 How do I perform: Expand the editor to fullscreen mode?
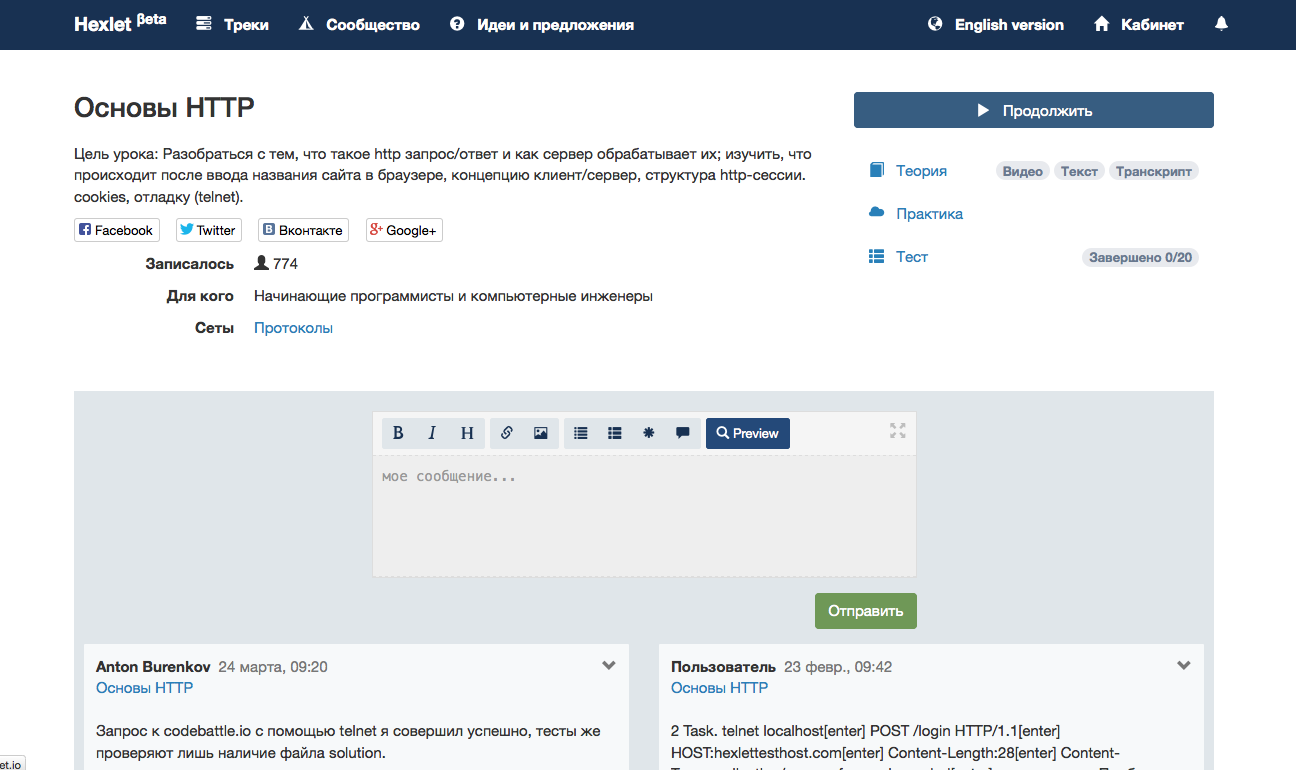(x=896, y=432)
